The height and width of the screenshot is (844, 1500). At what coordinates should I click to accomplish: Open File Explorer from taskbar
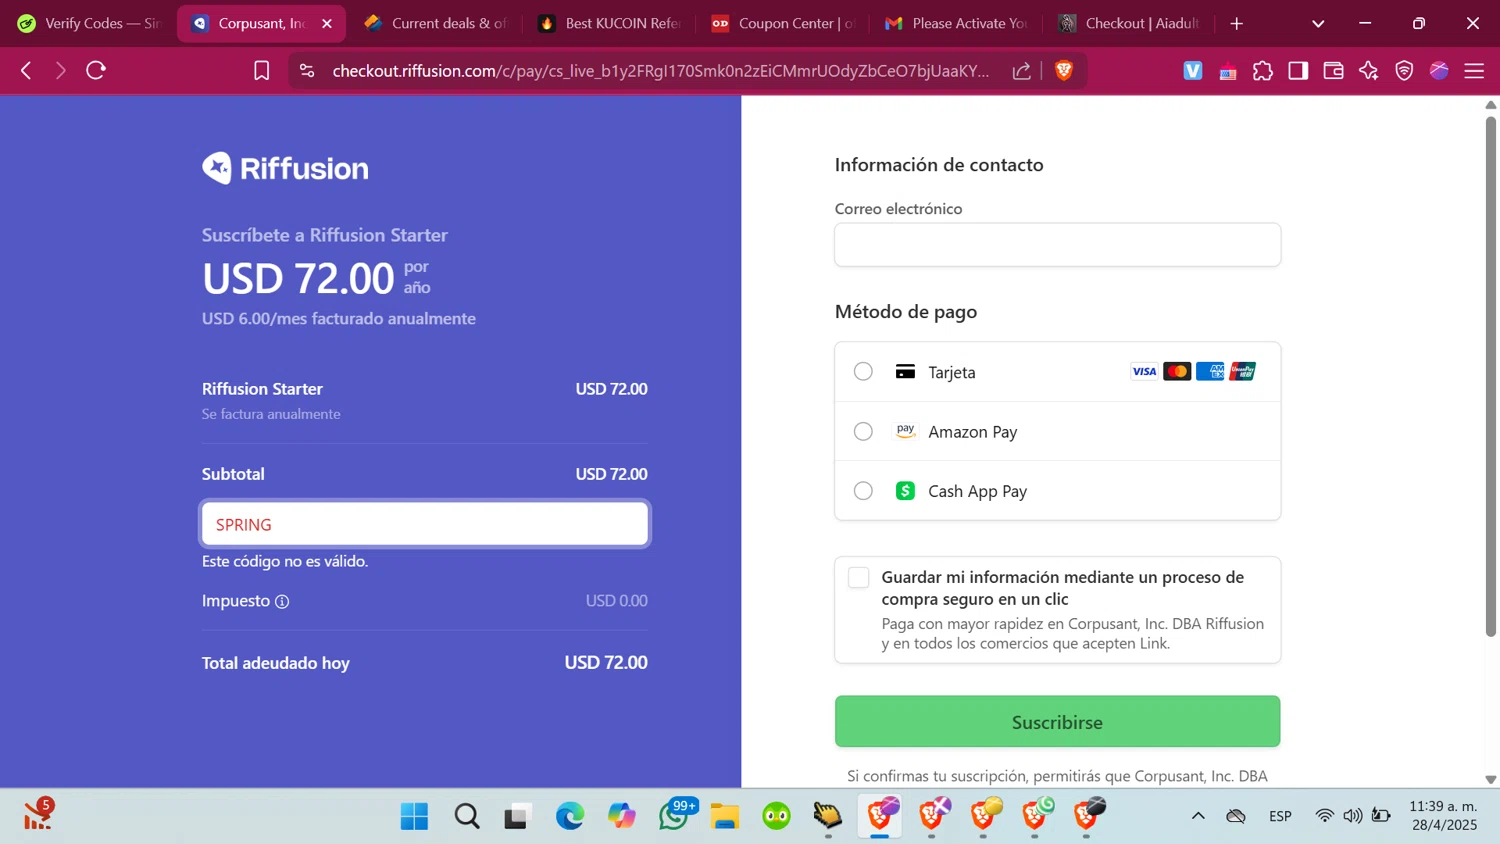[725, 816]
